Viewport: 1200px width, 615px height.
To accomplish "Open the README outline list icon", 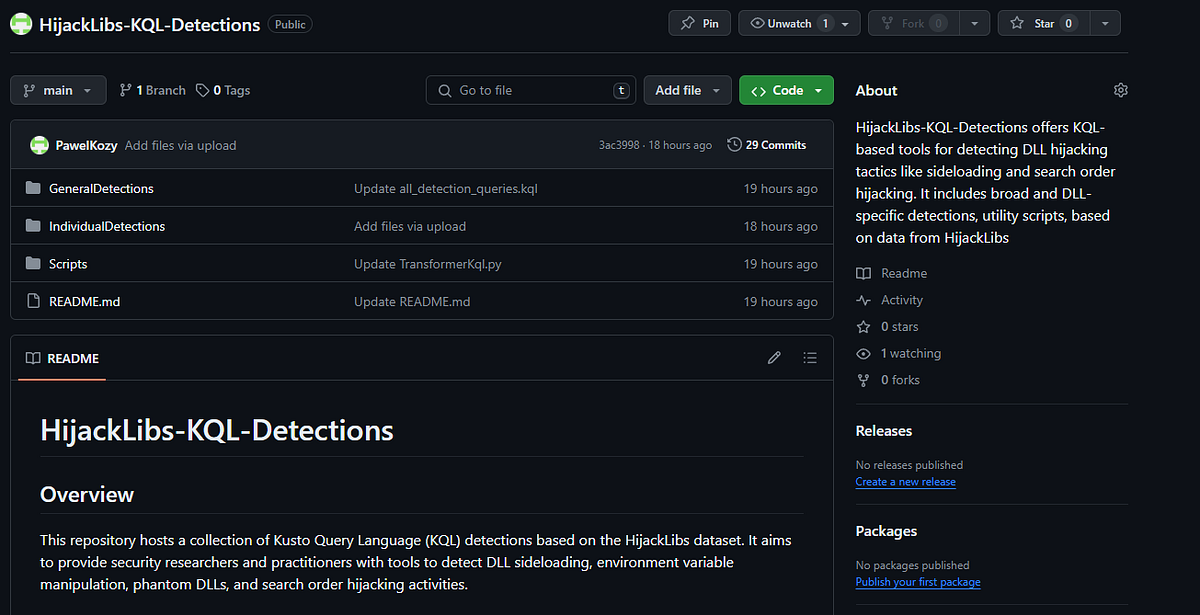I will [810, 357].
